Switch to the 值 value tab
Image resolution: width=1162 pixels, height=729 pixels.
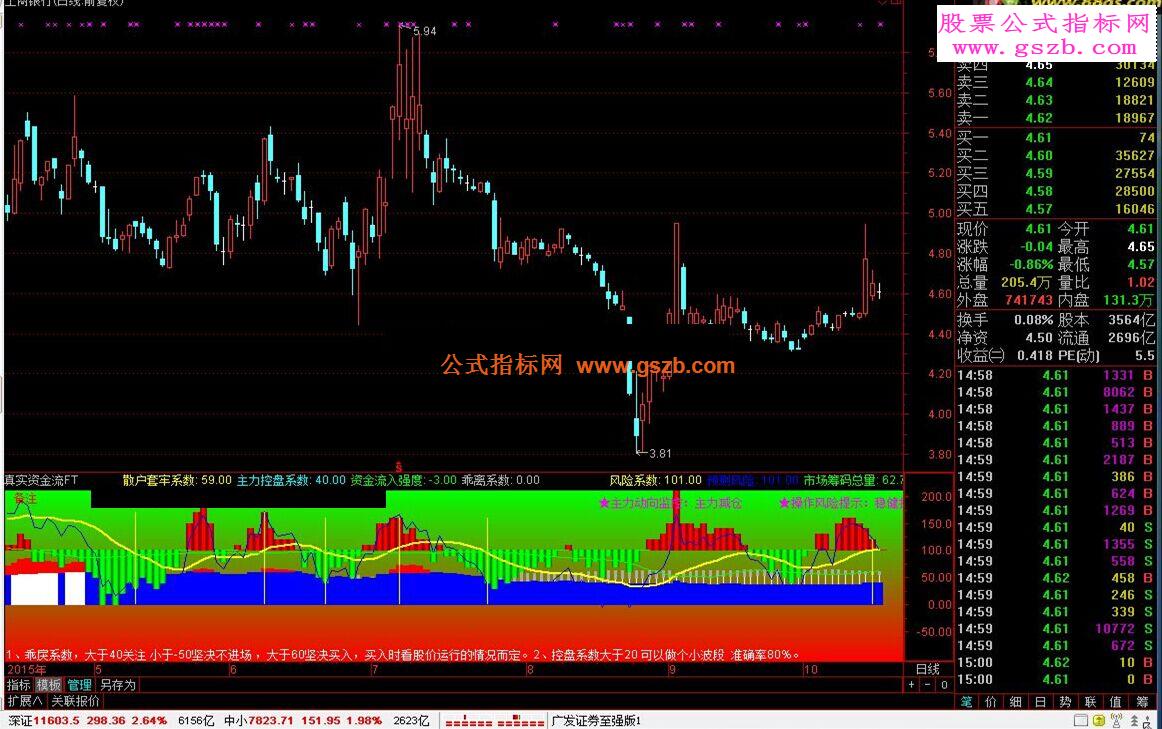point(1115,702)
